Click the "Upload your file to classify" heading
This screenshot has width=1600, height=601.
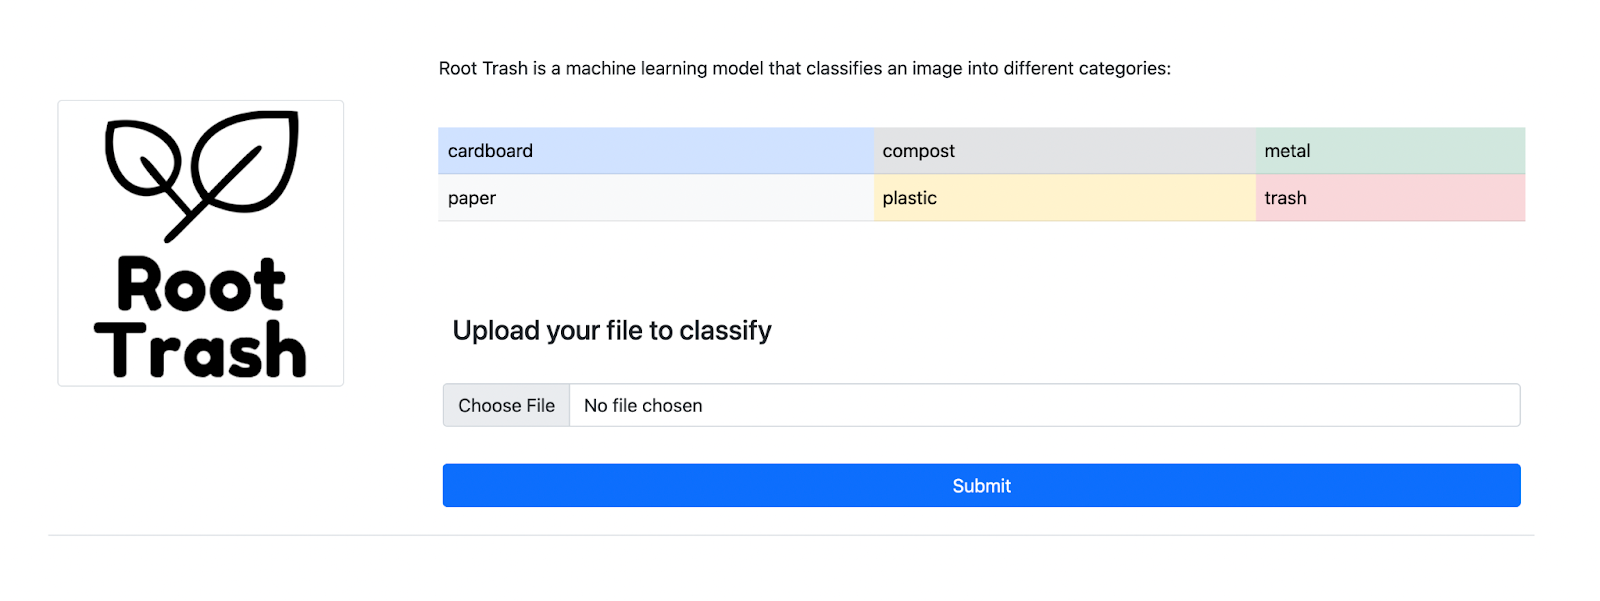coord(612,331)
